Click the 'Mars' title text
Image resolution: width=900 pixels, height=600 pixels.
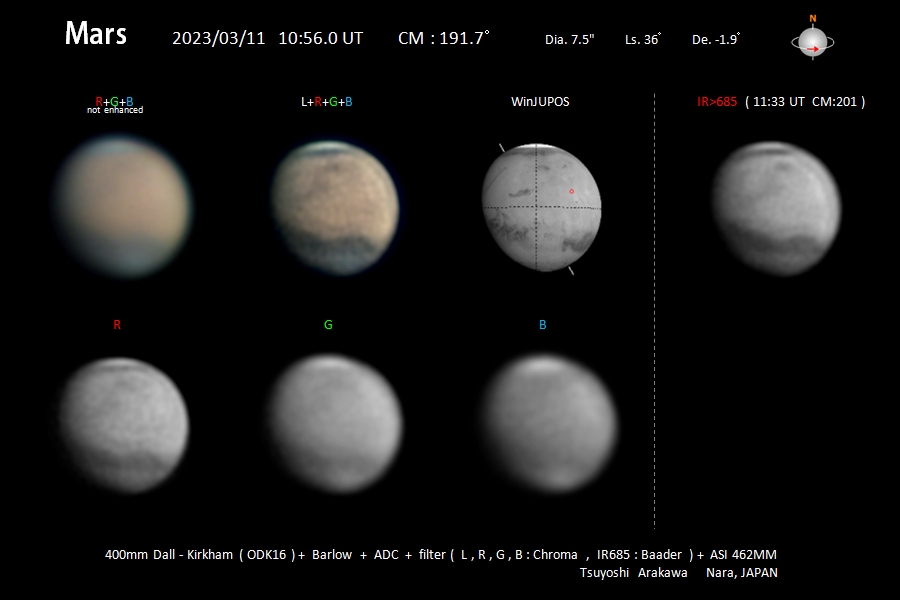(x=96, y=33)
